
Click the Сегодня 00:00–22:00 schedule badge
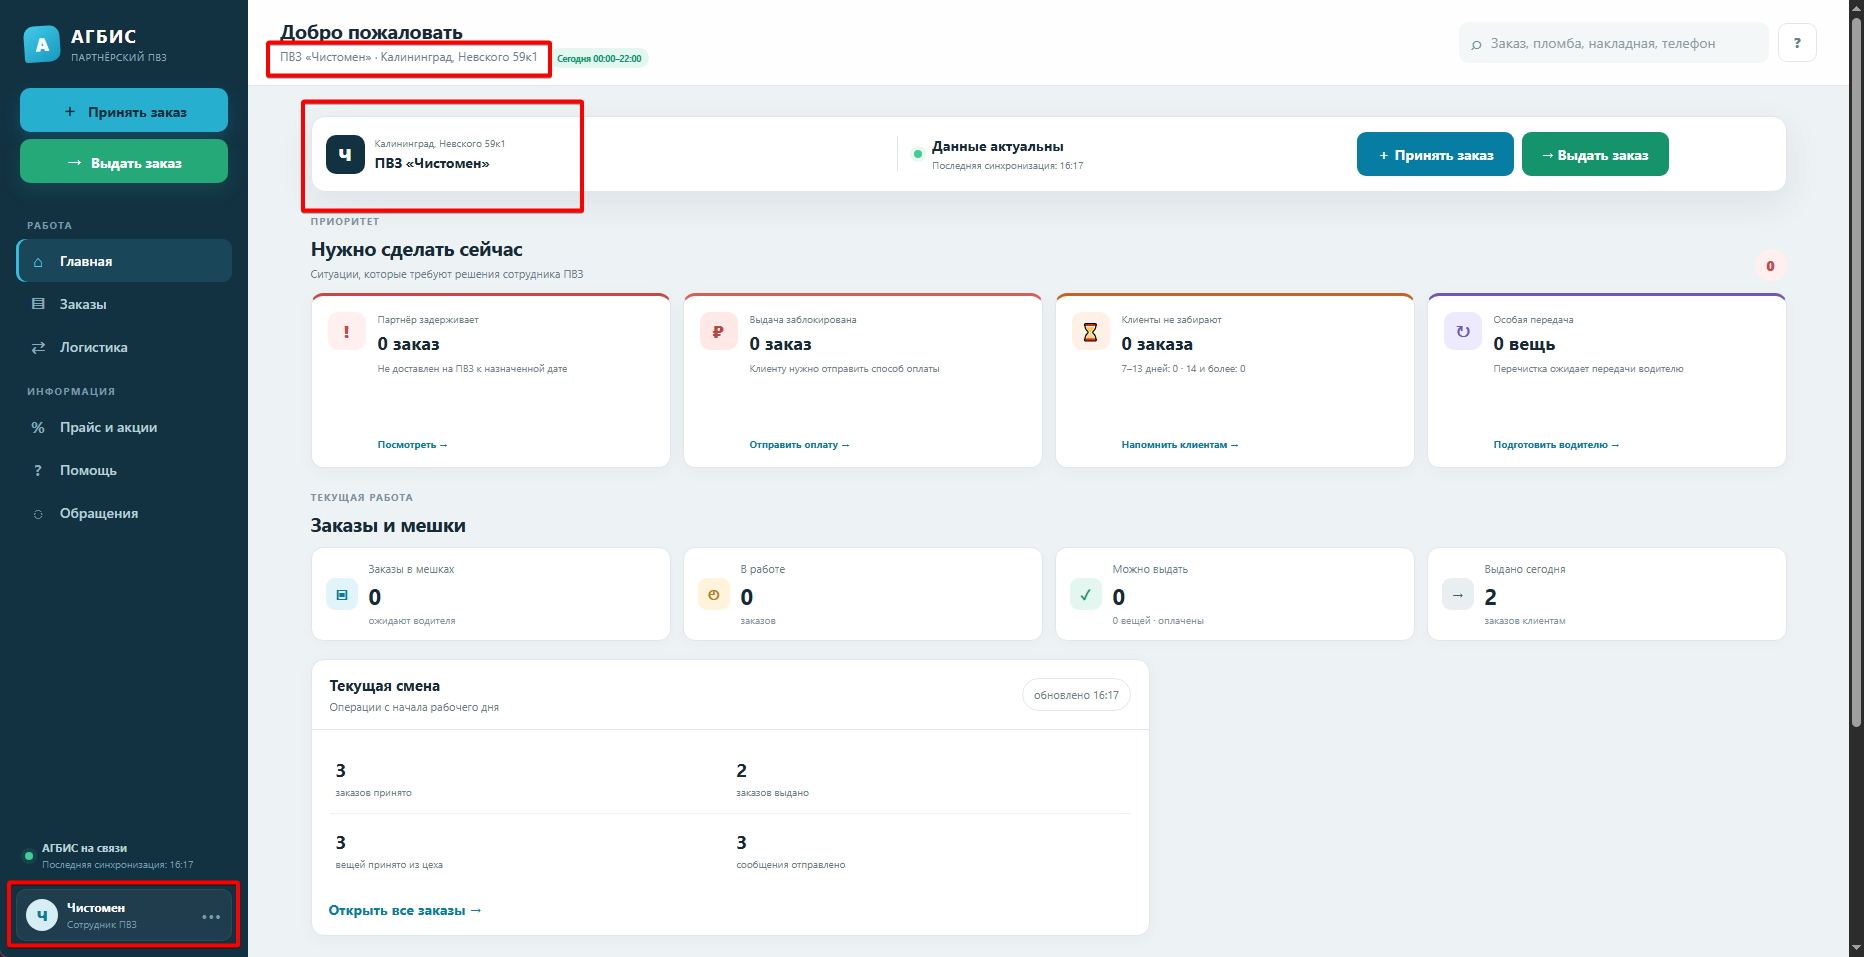coord(599,59)
